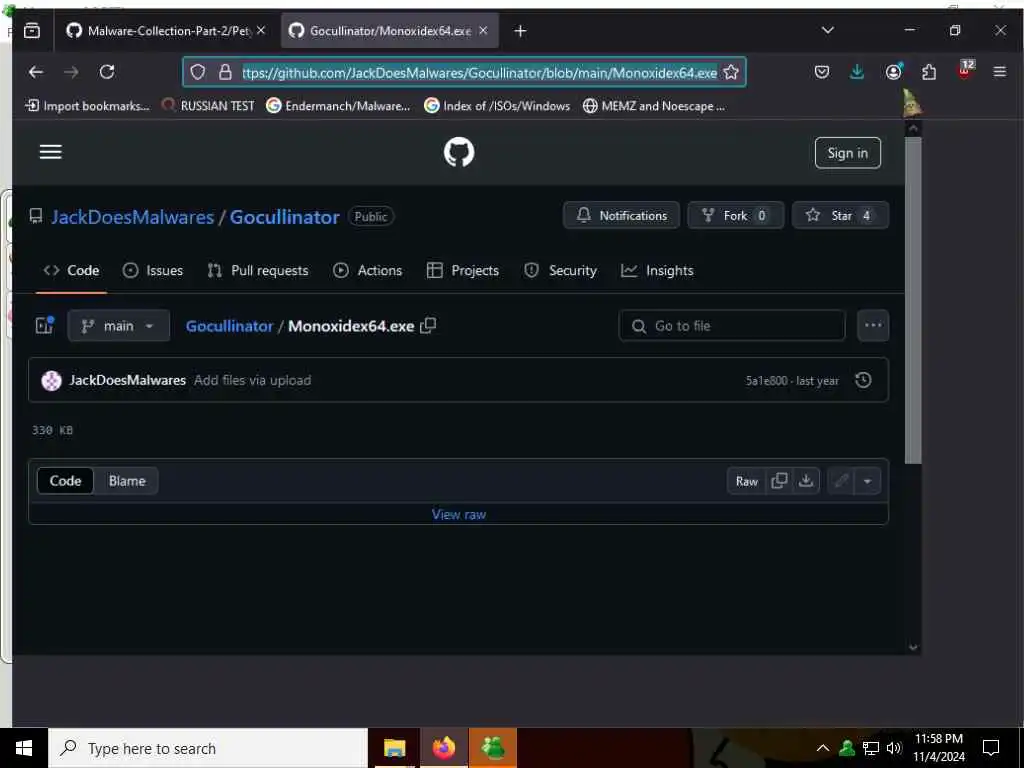The height and width of the screenshot is (768, 1024).
Task: Open Firefox tab overview icon
Action: pos(31,30)
